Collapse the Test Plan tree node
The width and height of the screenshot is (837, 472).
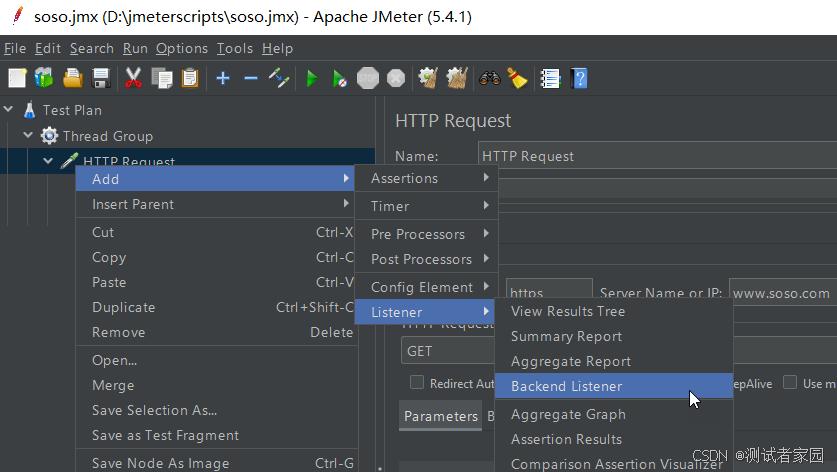tap(8, 109)
